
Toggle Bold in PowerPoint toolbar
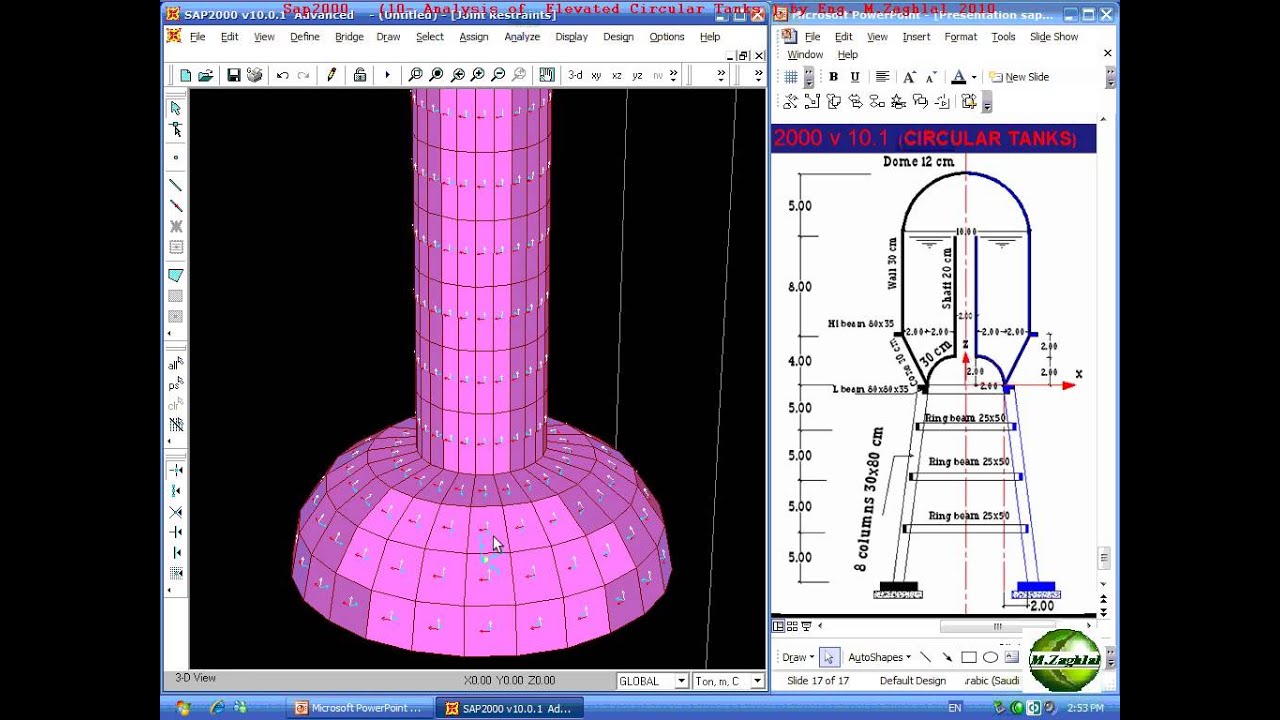point(833,77)
